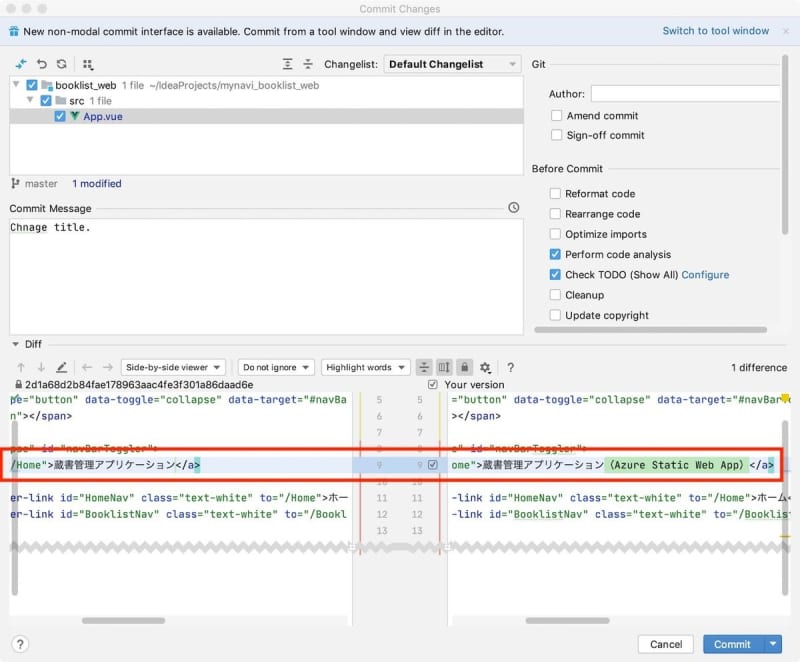This screenshot has width=800, height=662.
Task: Click the revision hash 2d1a68d2b84fae178963aac4fe3f301a86daad6e
Action: click(x=139, y=385)
